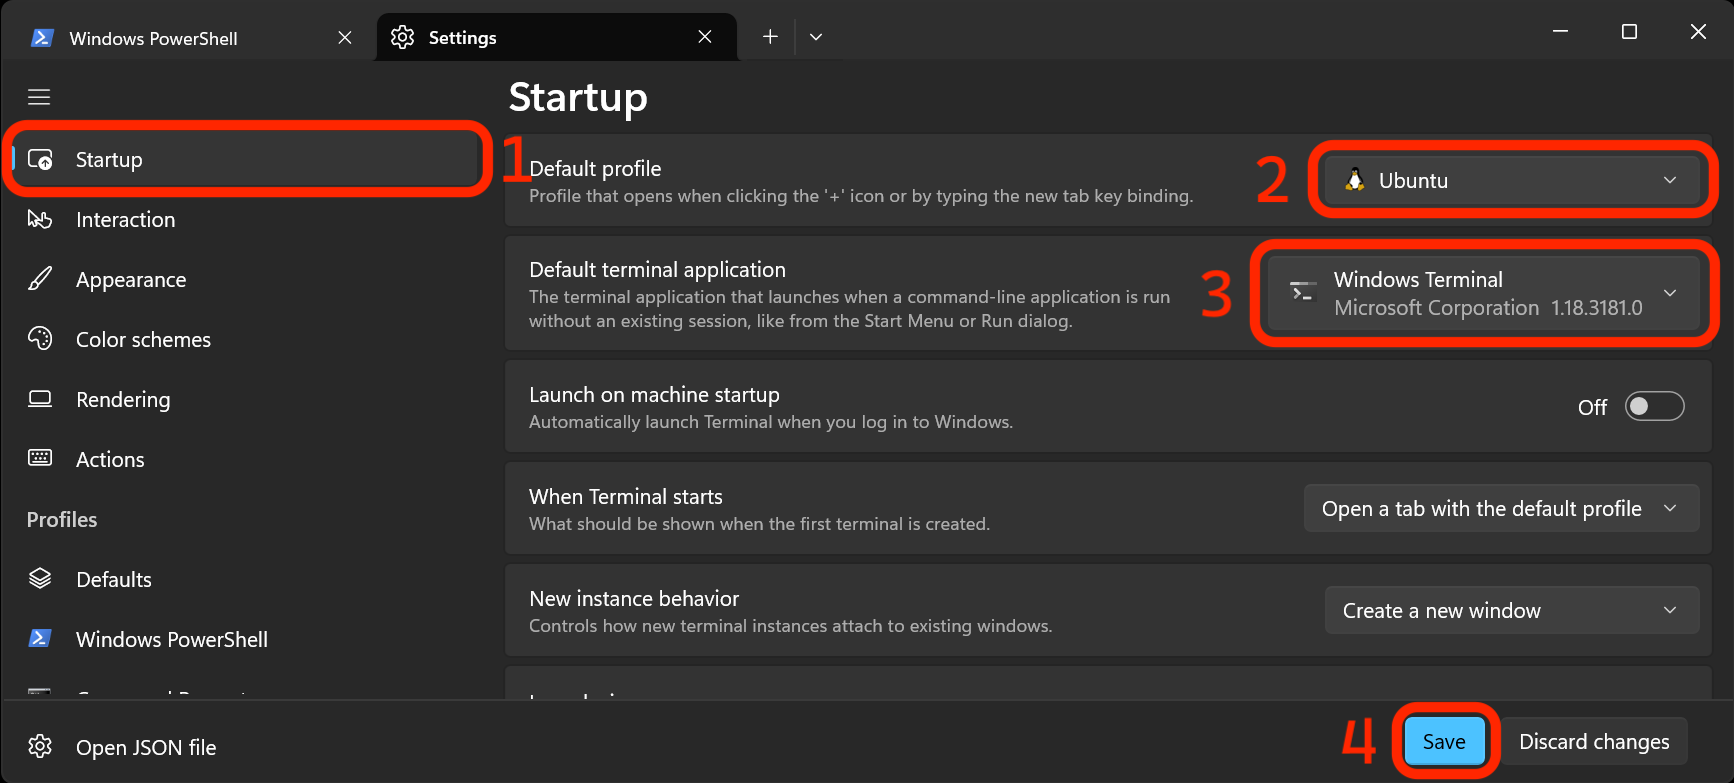Select the Defaults profile entry

pyautogui.click(x=114, y=580)
